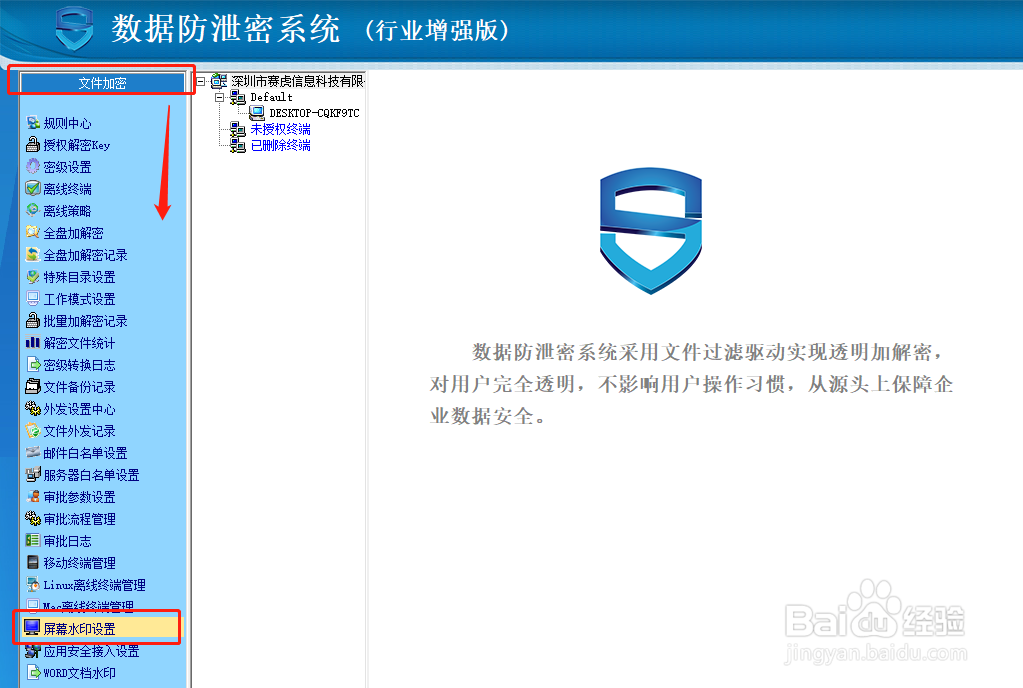Open the 文件加密 panel header
Screen dimensions: 1023x688
[102, 83]
